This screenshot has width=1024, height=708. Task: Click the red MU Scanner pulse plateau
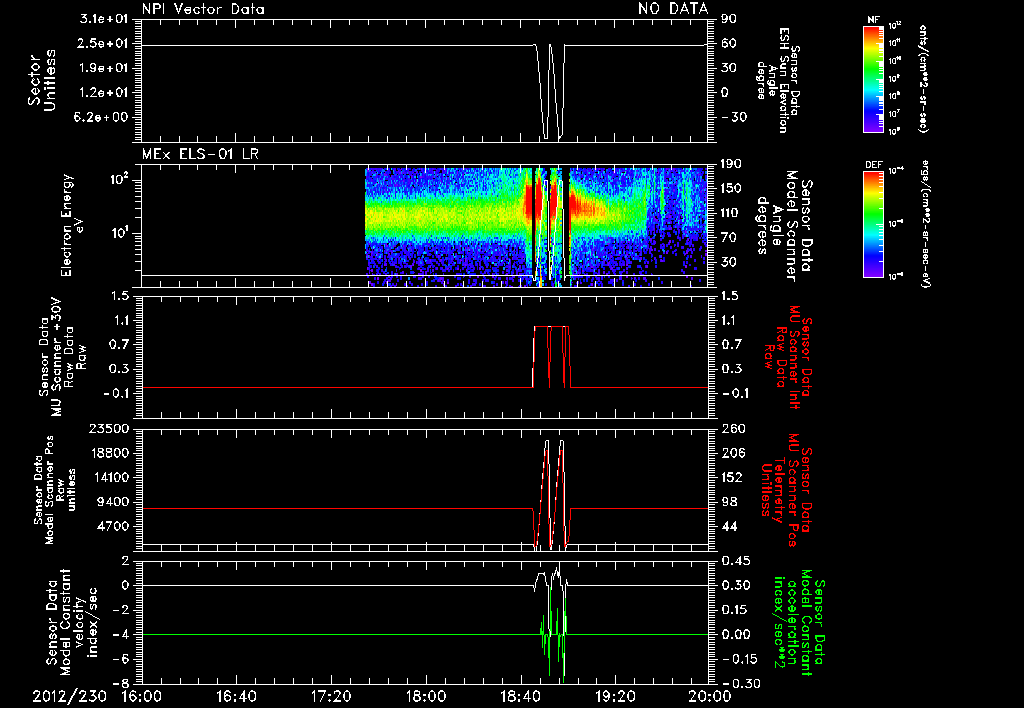pos(552,327)
